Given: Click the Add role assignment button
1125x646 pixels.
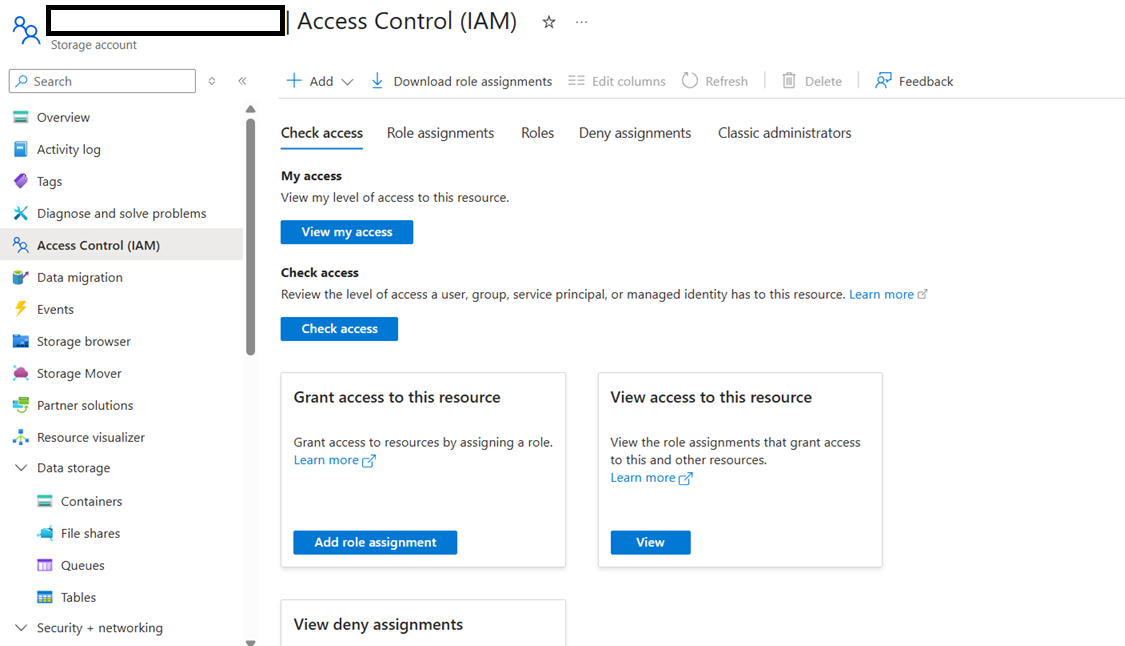Looking at the screenshot, I should (x=375, y=542).
